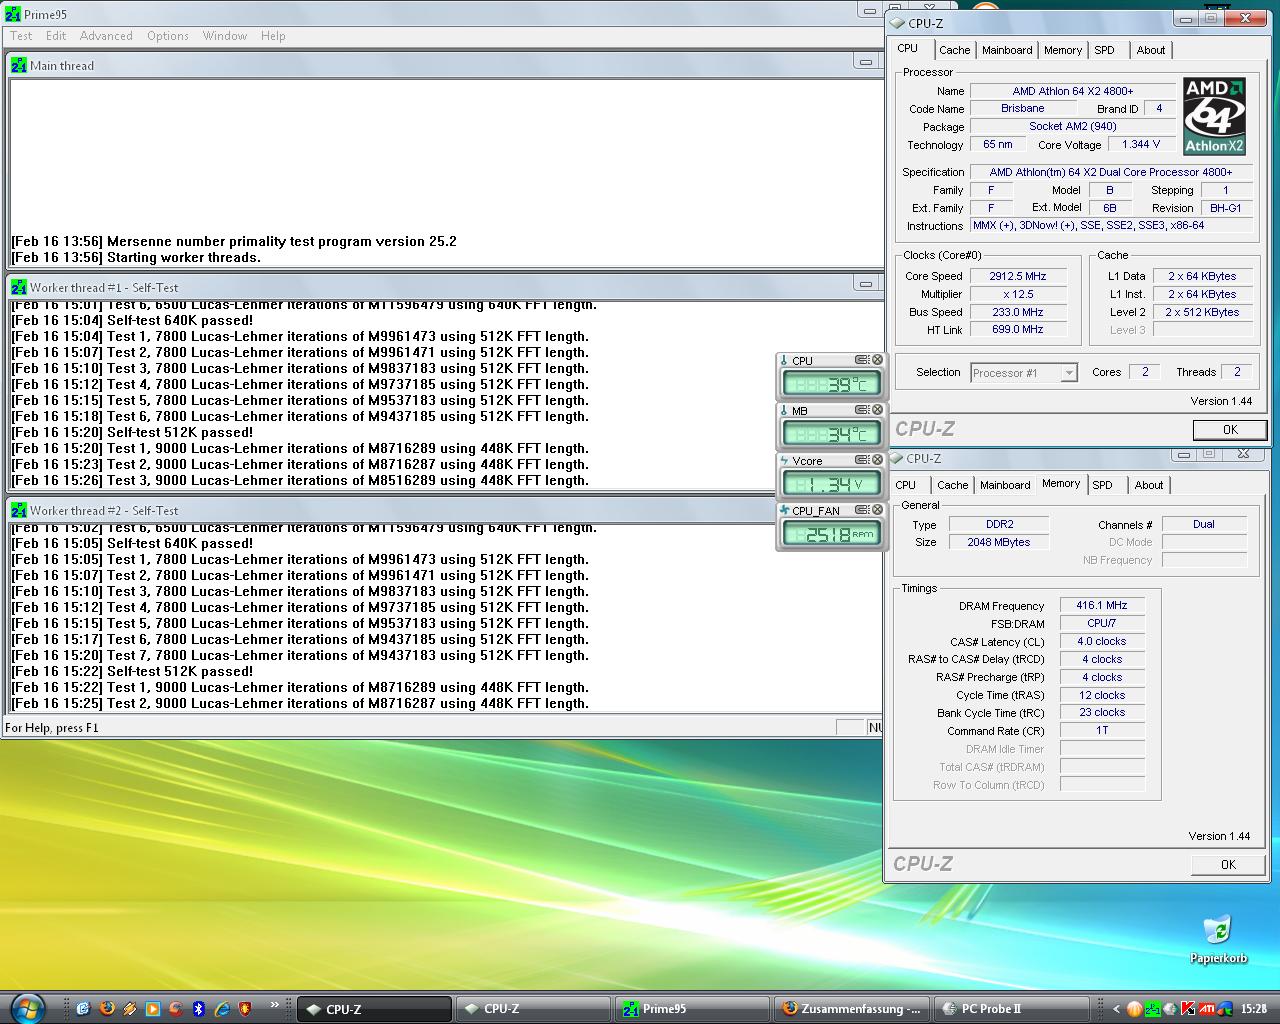Image resolution: width=1280 pixels, height=1024 pixels.
Task: Click the taskbar clock showing 15:28
Action: 1253,1009
